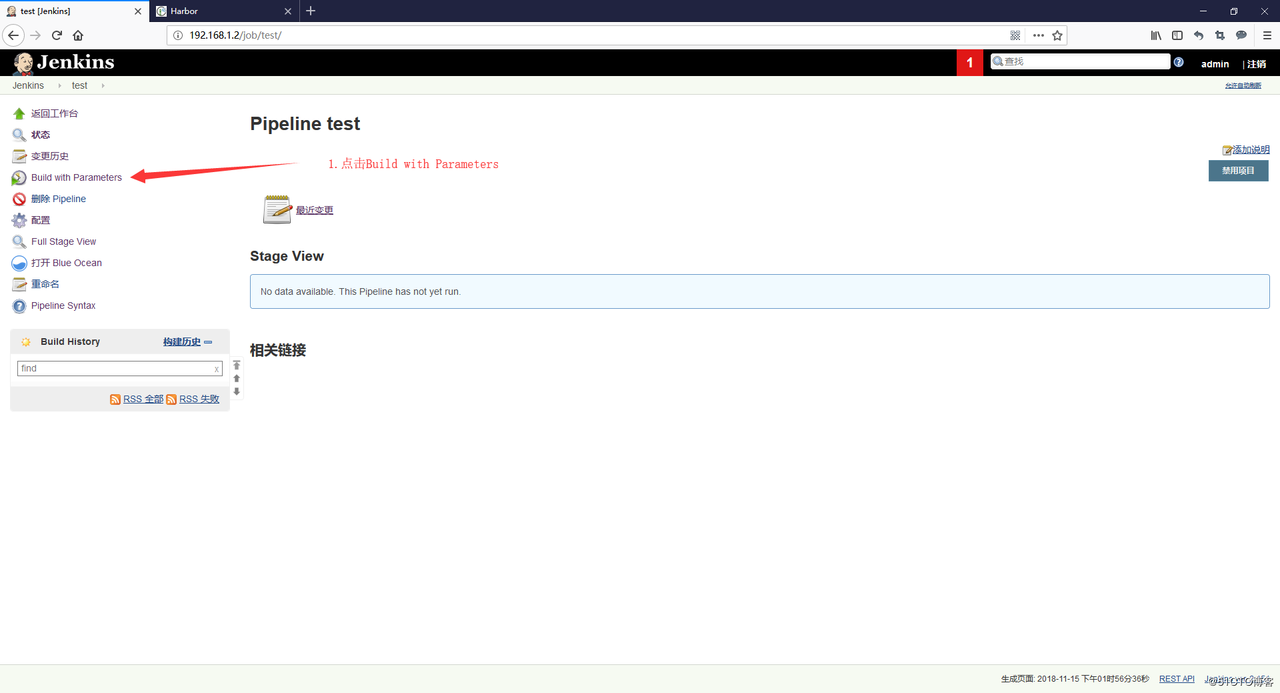Open 打开 Blue Ocean link
Viewport: 1280px width, 693px height.
(66, 263)
